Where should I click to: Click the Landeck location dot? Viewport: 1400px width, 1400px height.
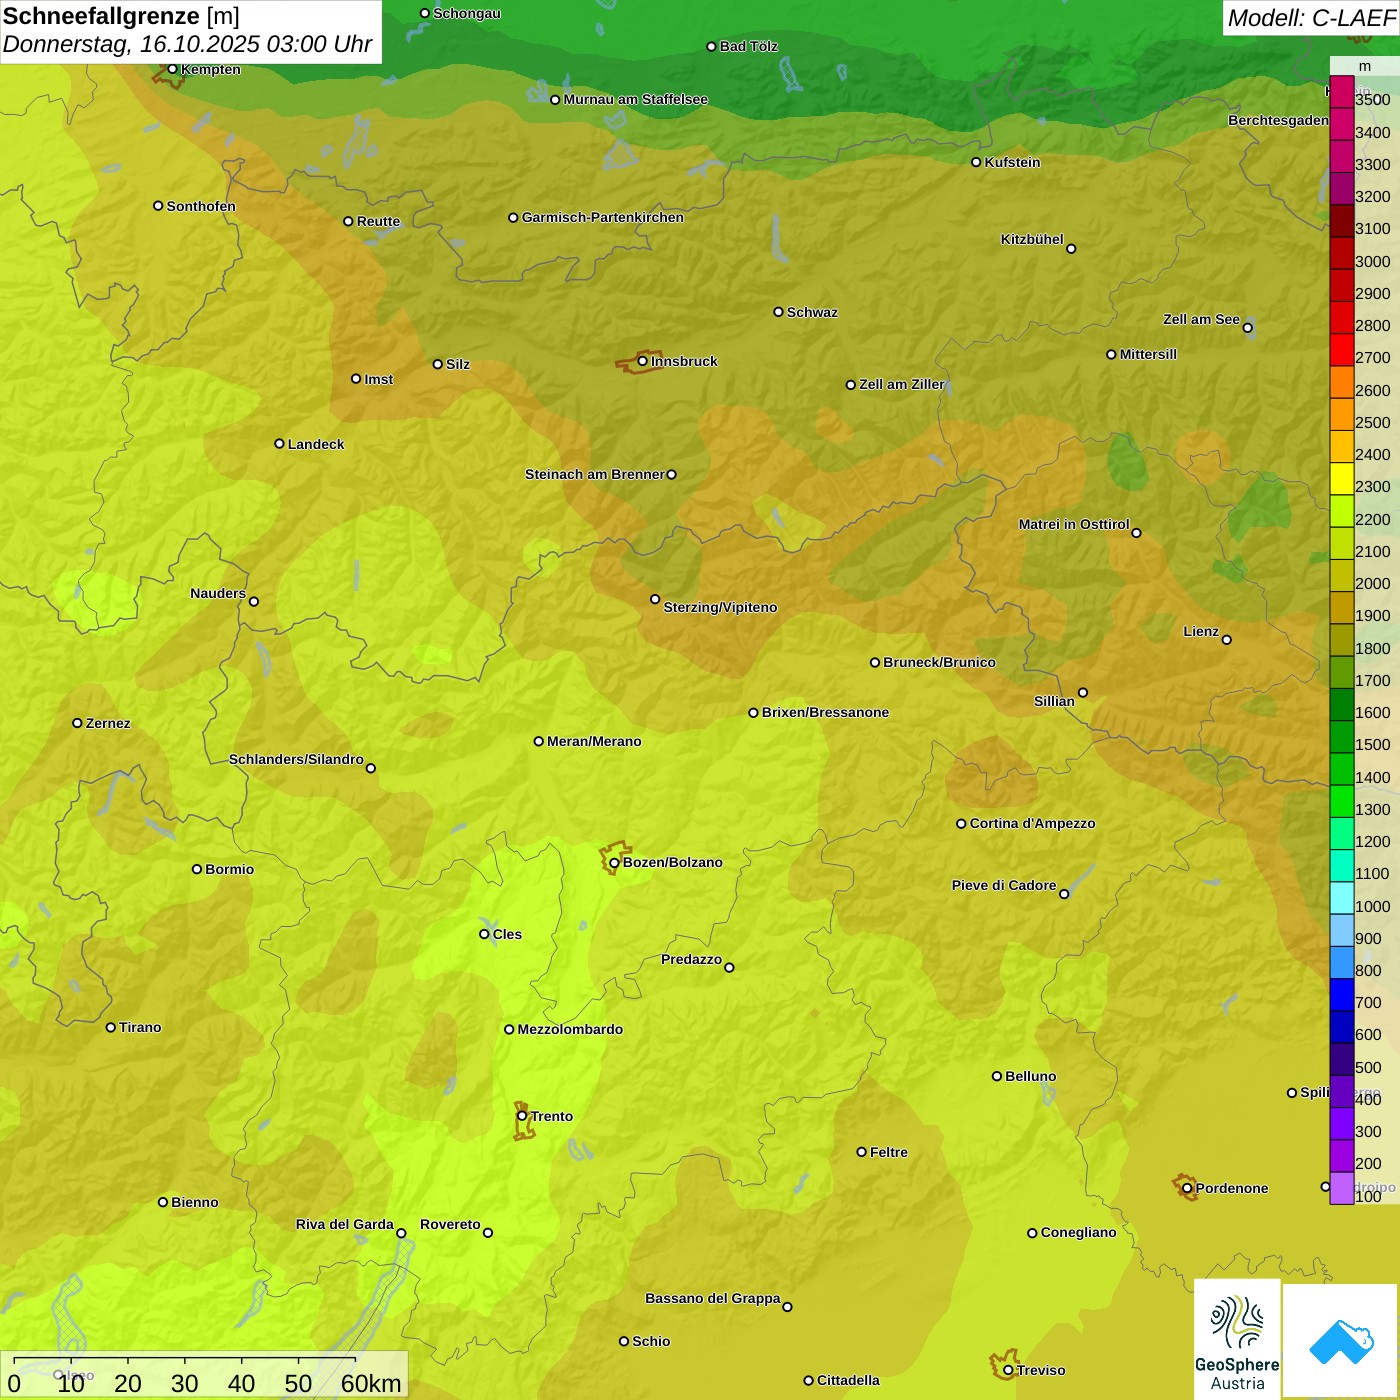[x=279, y=444]
